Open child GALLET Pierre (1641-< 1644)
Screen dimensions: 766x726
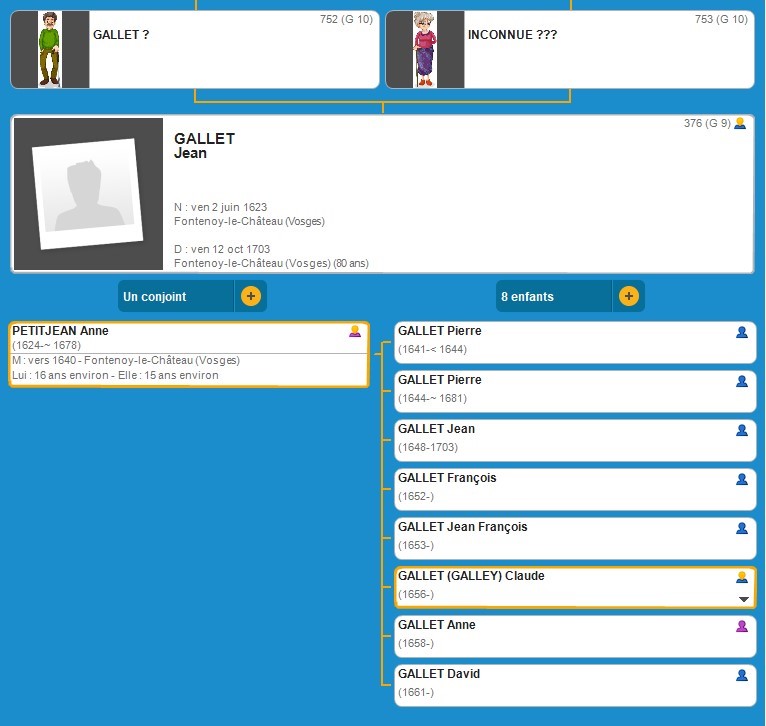(440, 331)
